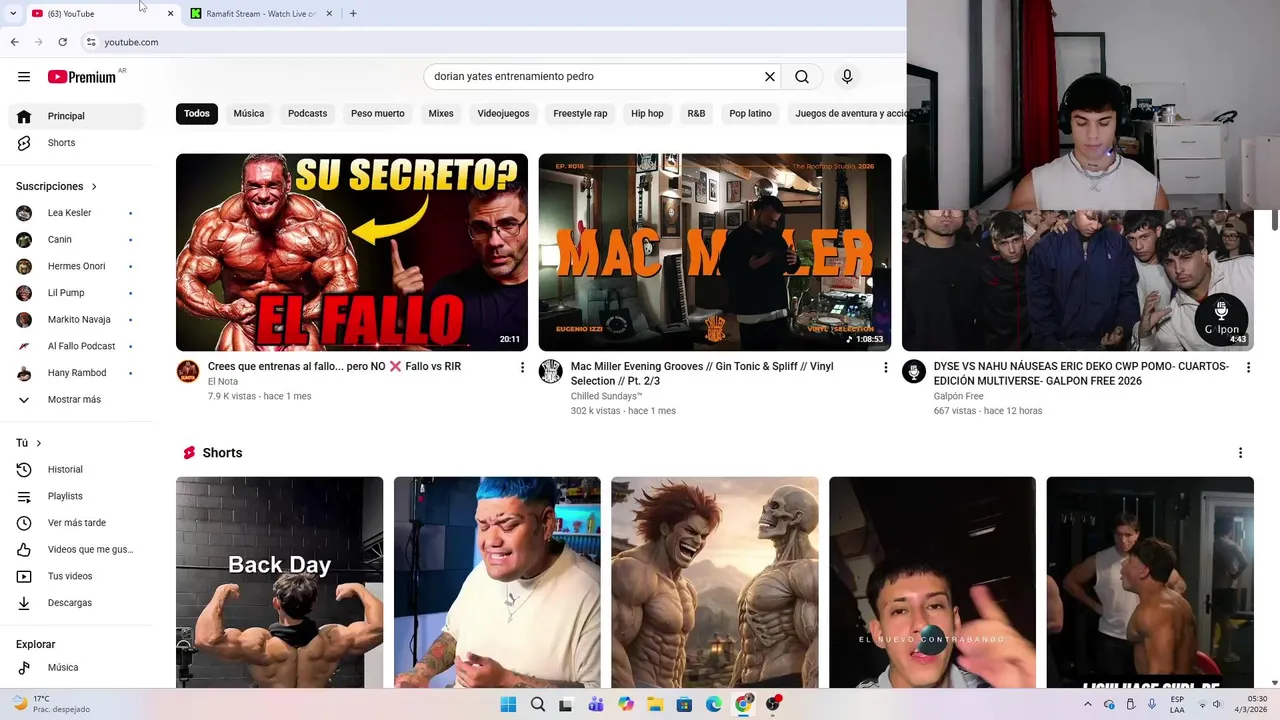Open File Explorer from taskbar
The width and height of the screenshot is (1280, 720).
point(655,704)
